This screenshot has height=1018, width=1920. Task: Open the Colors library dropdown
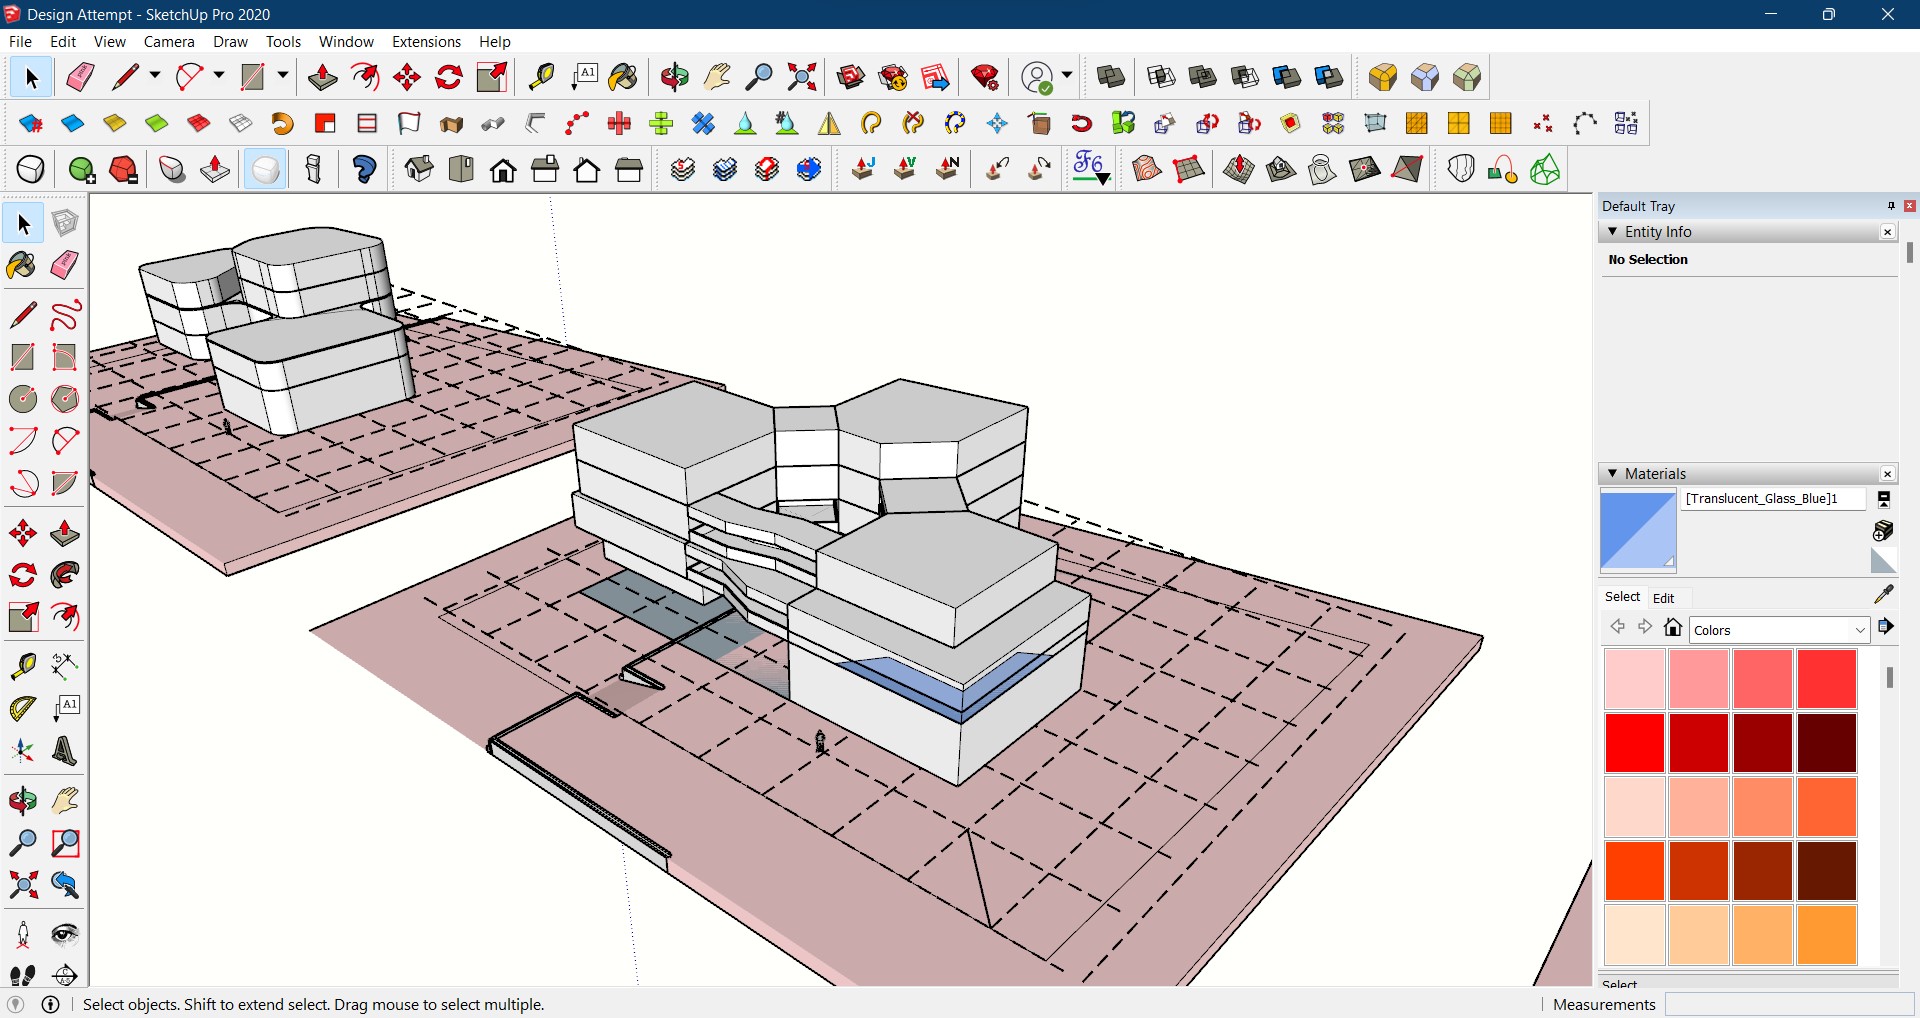(1860, 630)
